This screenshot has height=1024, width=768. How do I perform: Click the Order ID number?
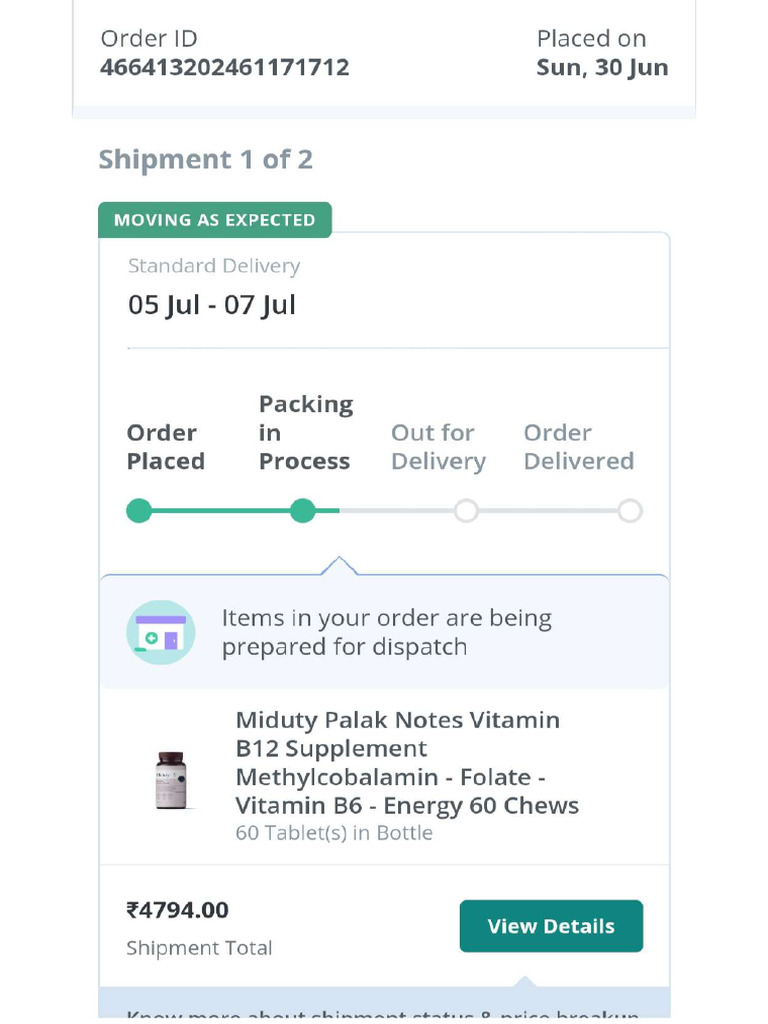224,68
